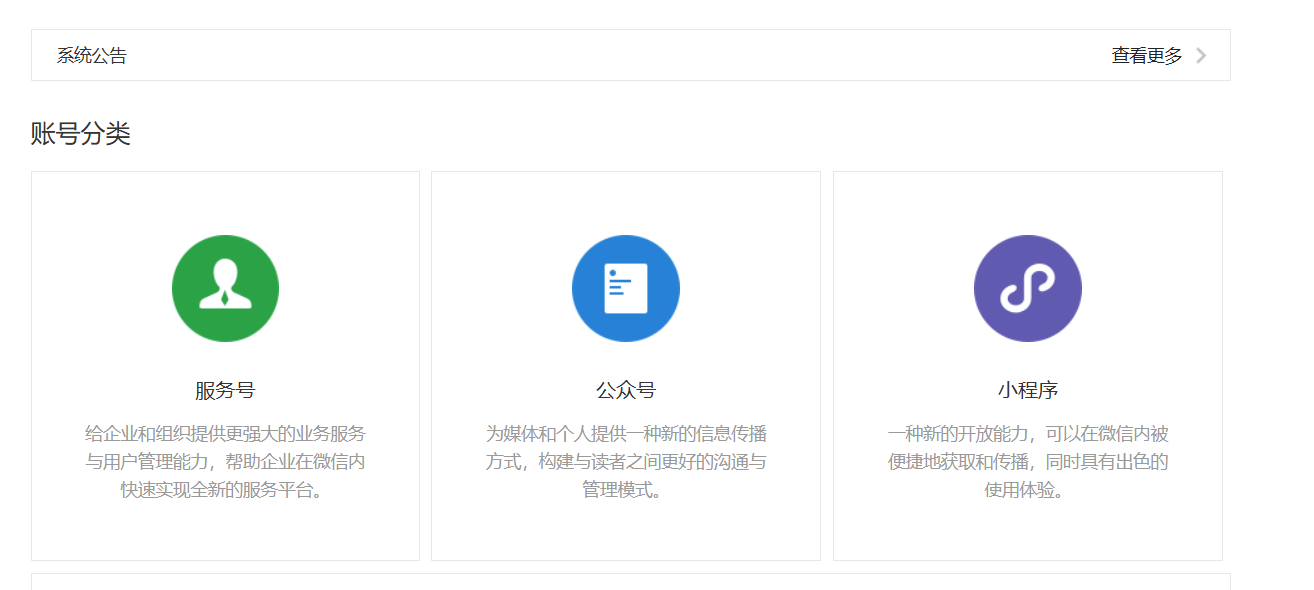The width and height of the screenshot is (1314, 590).
Task: Open the 查看更多 link
Action: (1146, 56)
